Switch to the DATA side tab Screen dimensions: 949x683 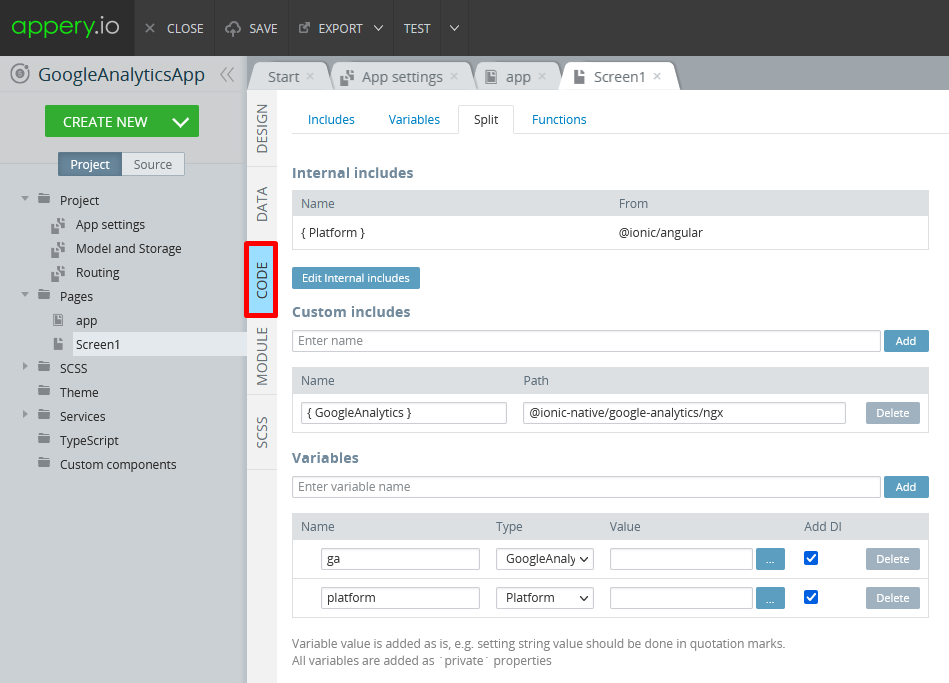click(262, 204)
